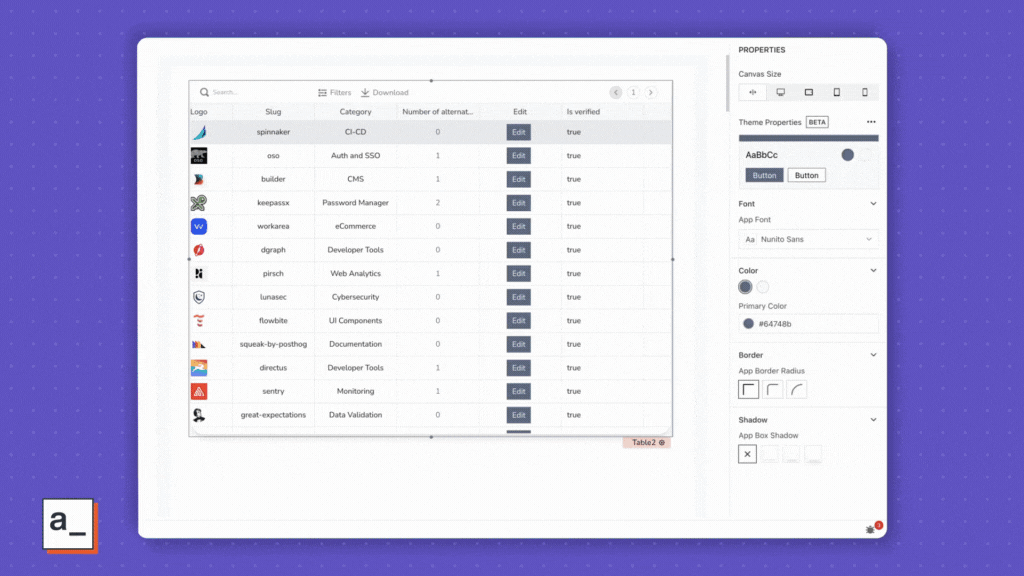Screen dimensions: 1024x576
Task: Select the fluid width canvas size icon
Action: pos(752,92)
